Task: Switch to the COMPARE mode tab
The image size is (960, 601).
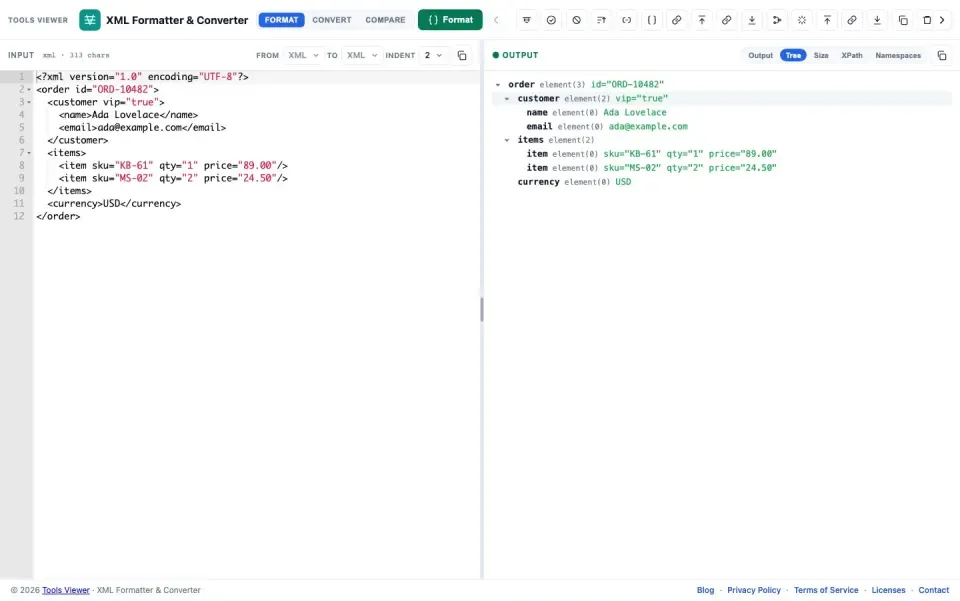Action: (385, 20)
